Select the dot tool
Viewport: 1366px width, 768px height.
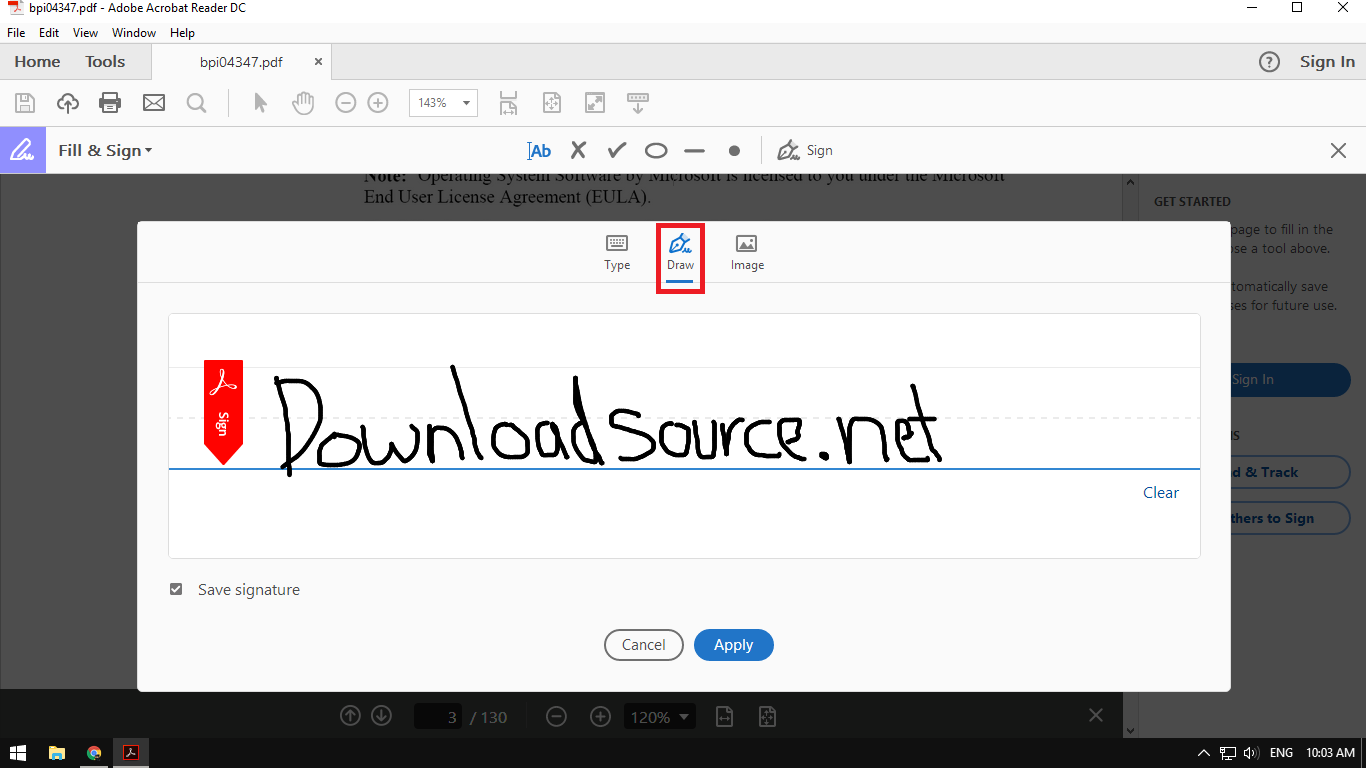(x=734, y=151)
